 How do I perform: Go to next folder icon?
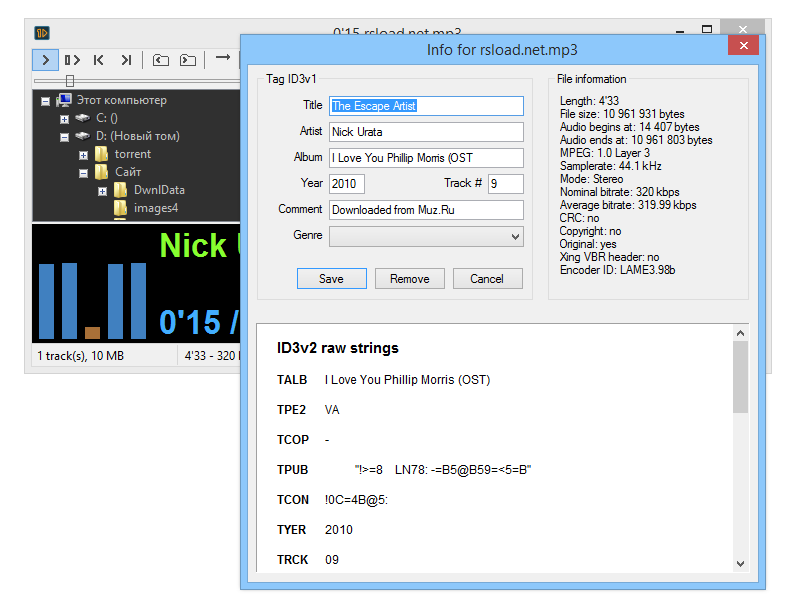tap(188, 60)
